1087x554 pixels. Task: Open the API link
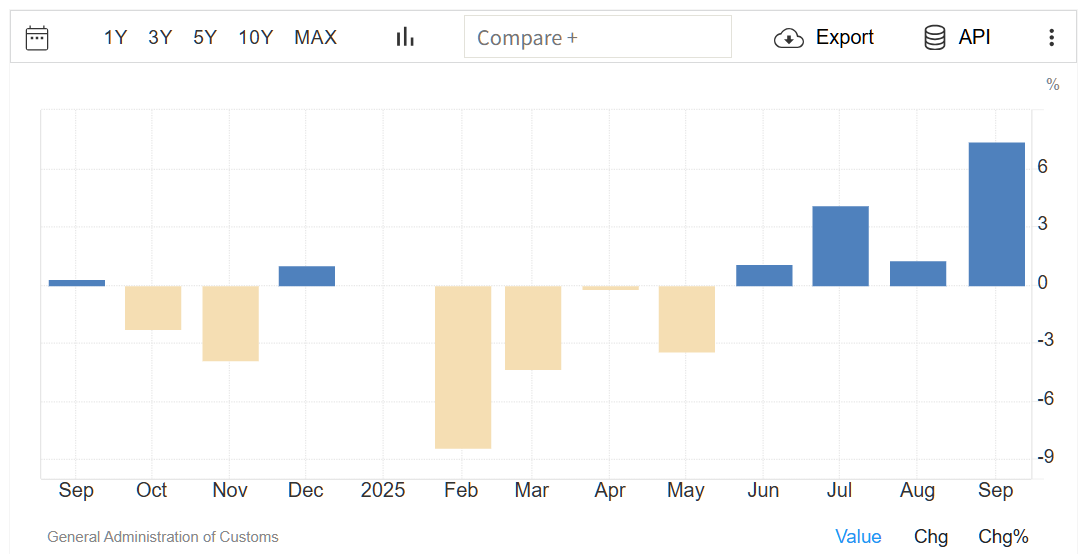pos(974,38)
